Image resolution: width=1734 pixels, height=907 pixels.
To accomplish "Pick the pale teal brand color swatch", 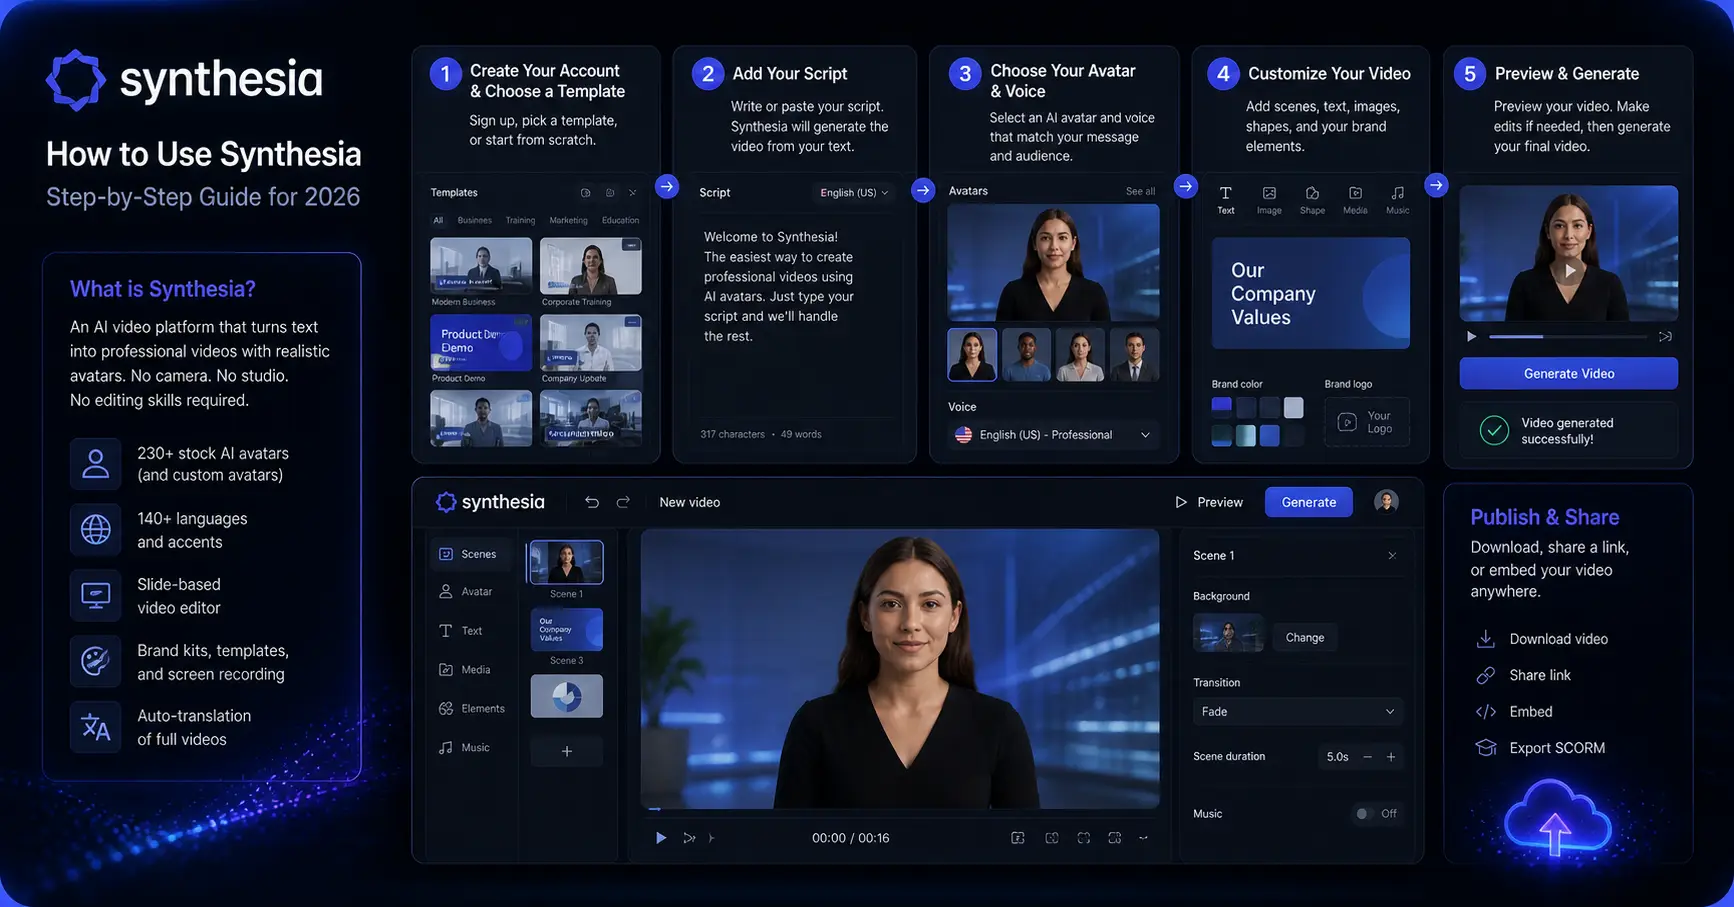I will coord(1246,436).
